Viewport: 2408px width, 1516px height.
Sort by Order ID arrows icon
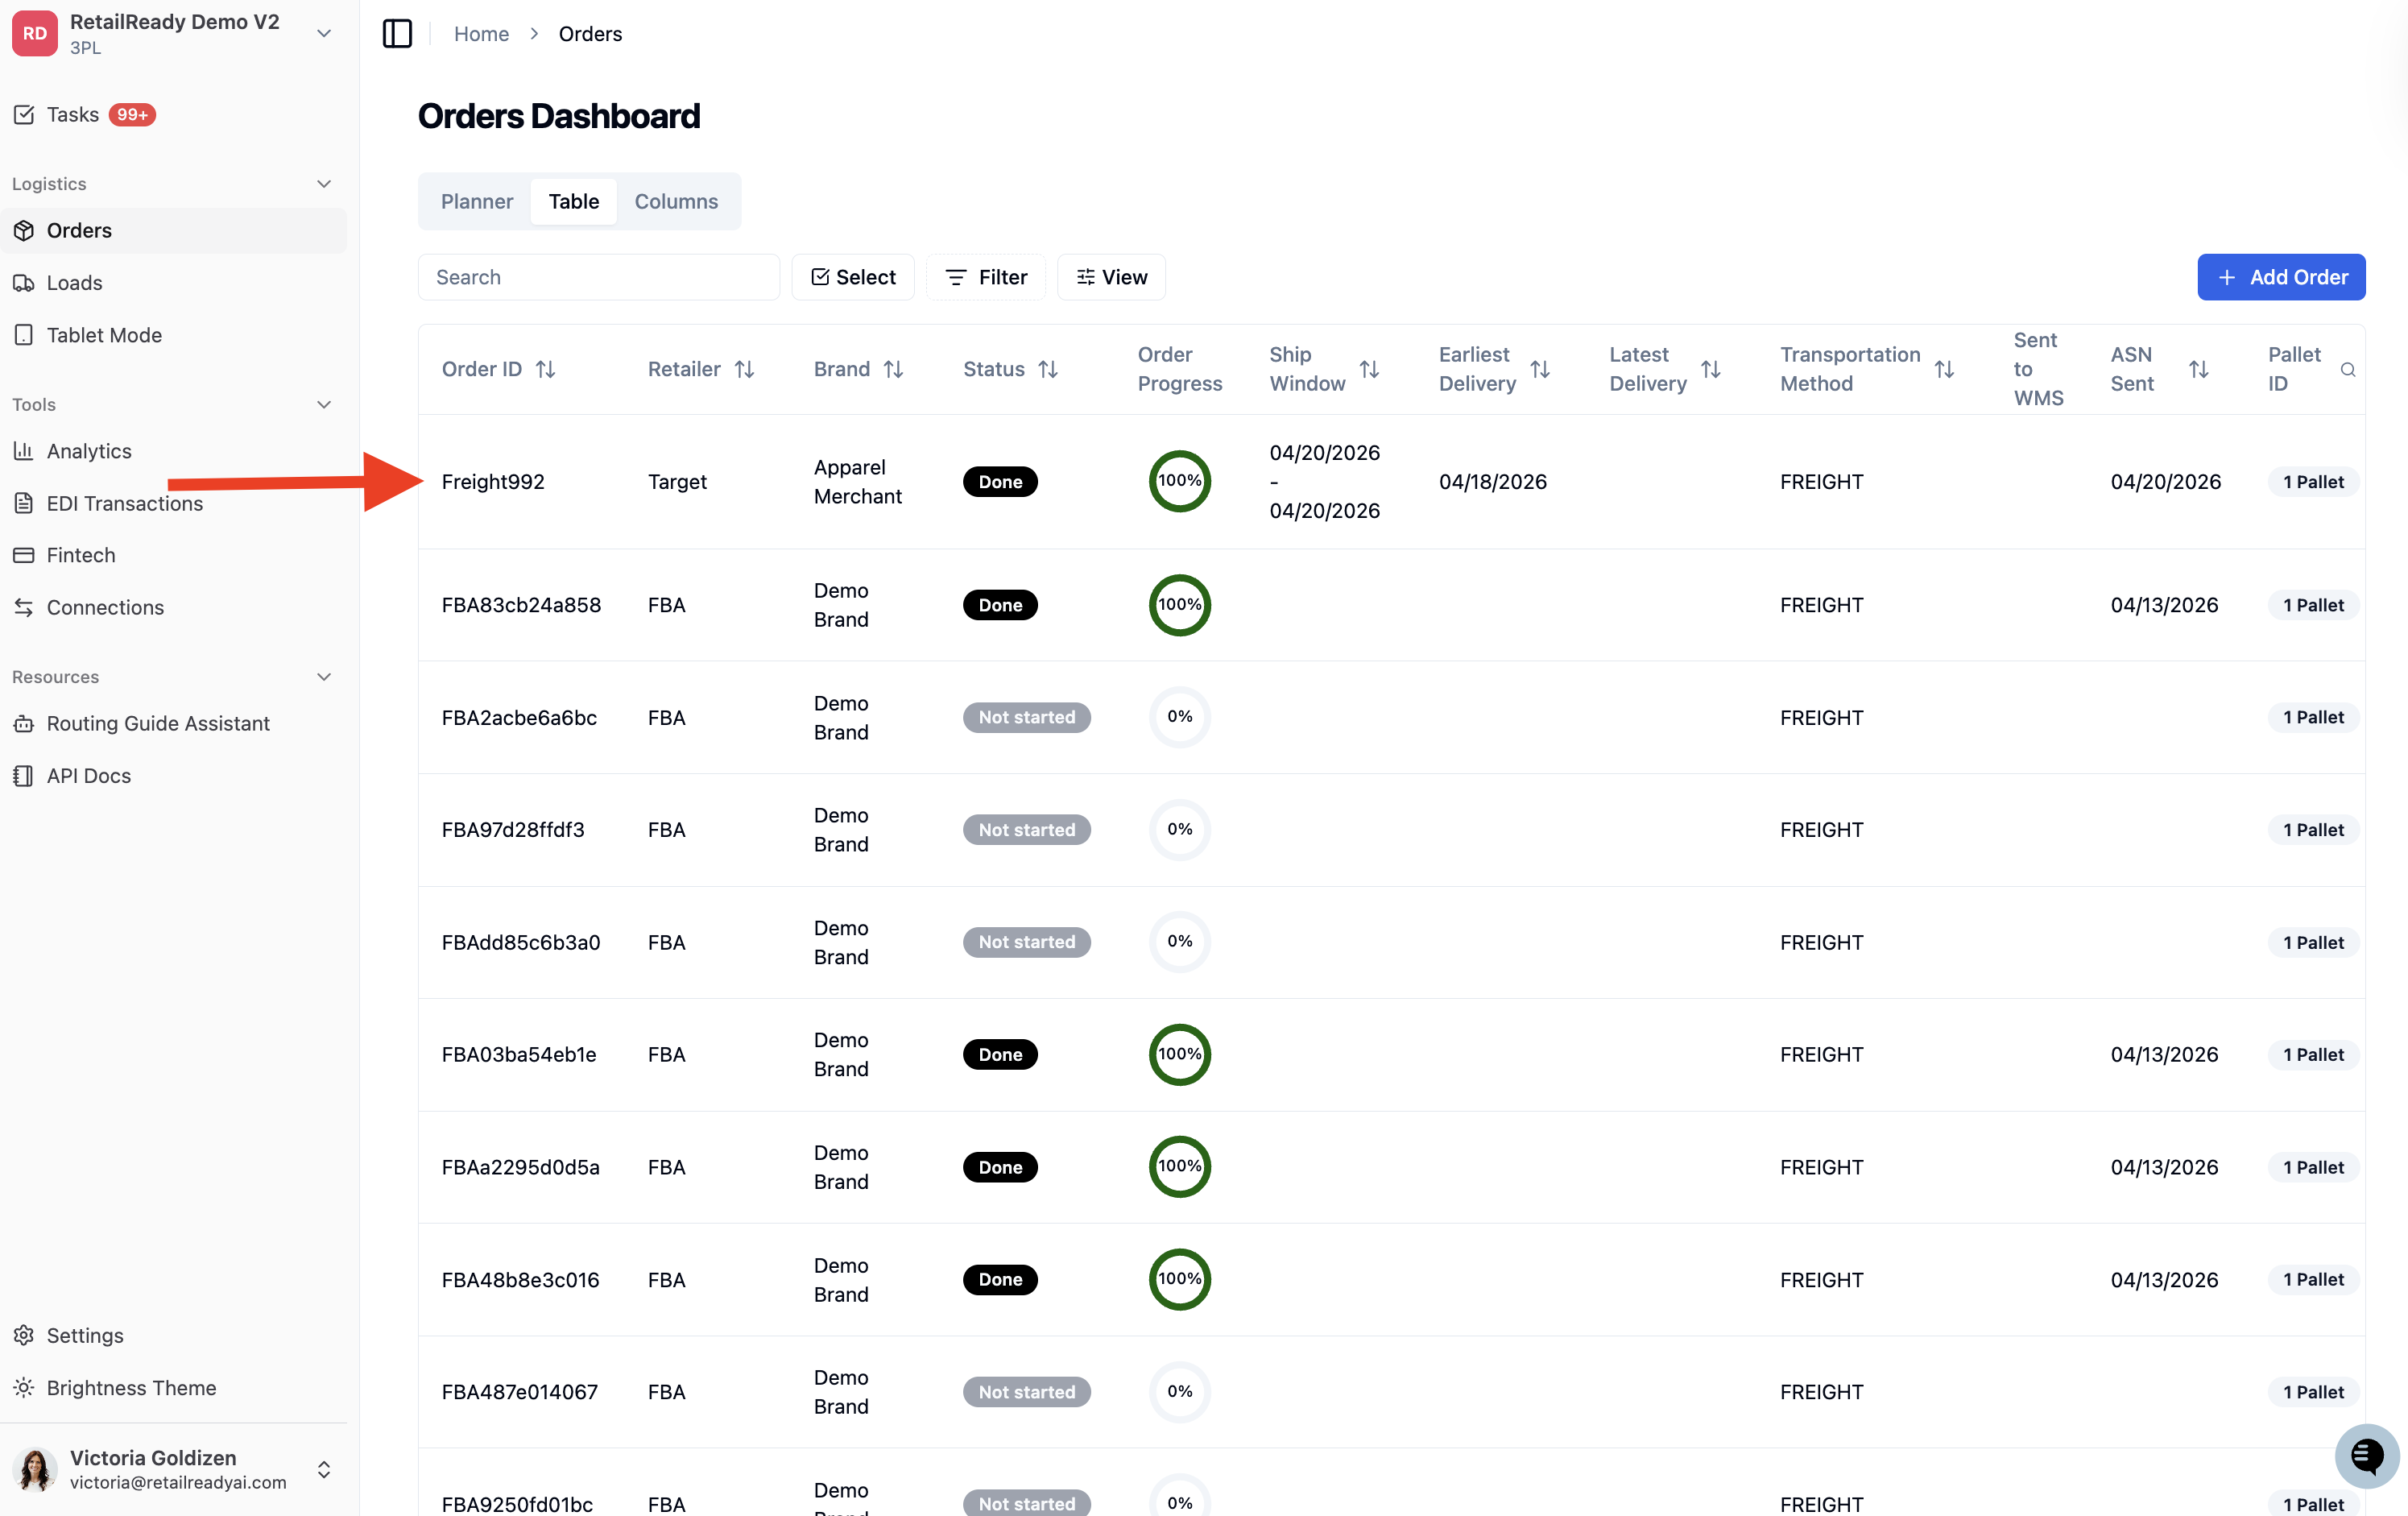click(x=545, y=369)
